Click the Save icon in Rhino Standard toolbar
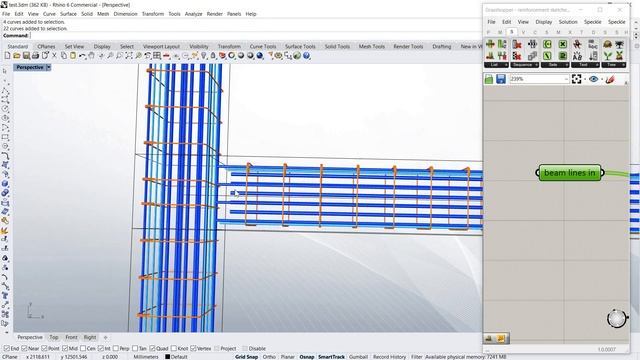Image resolution: width=640 pixels, height=360 pixels. tap(26, 56)
